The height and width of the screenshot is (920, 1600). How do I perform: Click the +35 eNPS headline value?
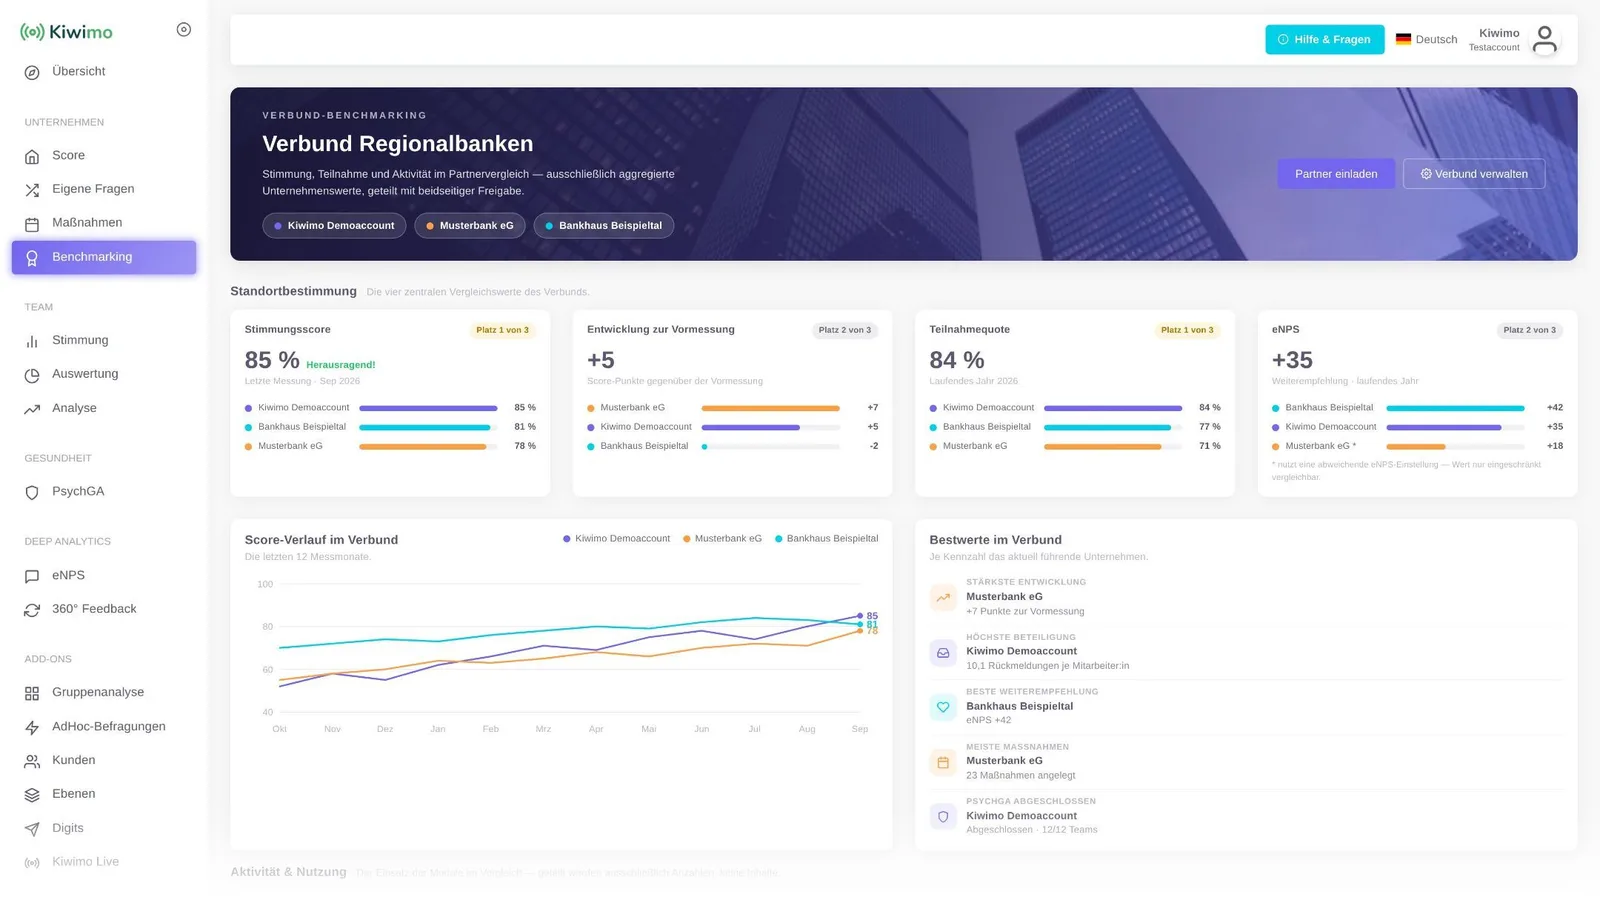1292,360
